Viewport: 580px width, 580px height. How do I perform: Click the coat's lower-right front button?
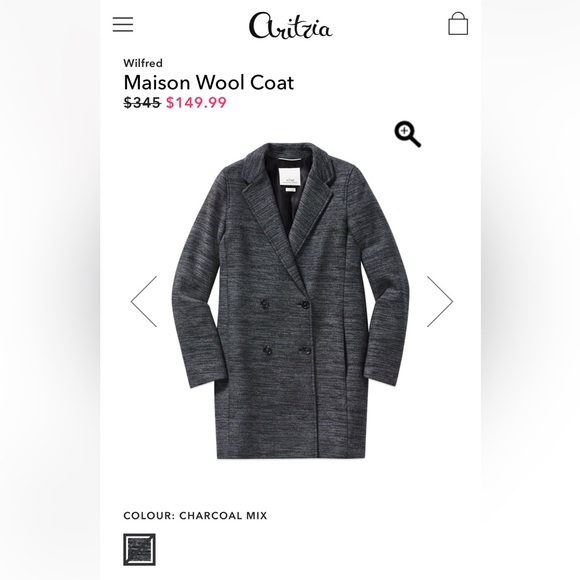click(x=305, y=351)
